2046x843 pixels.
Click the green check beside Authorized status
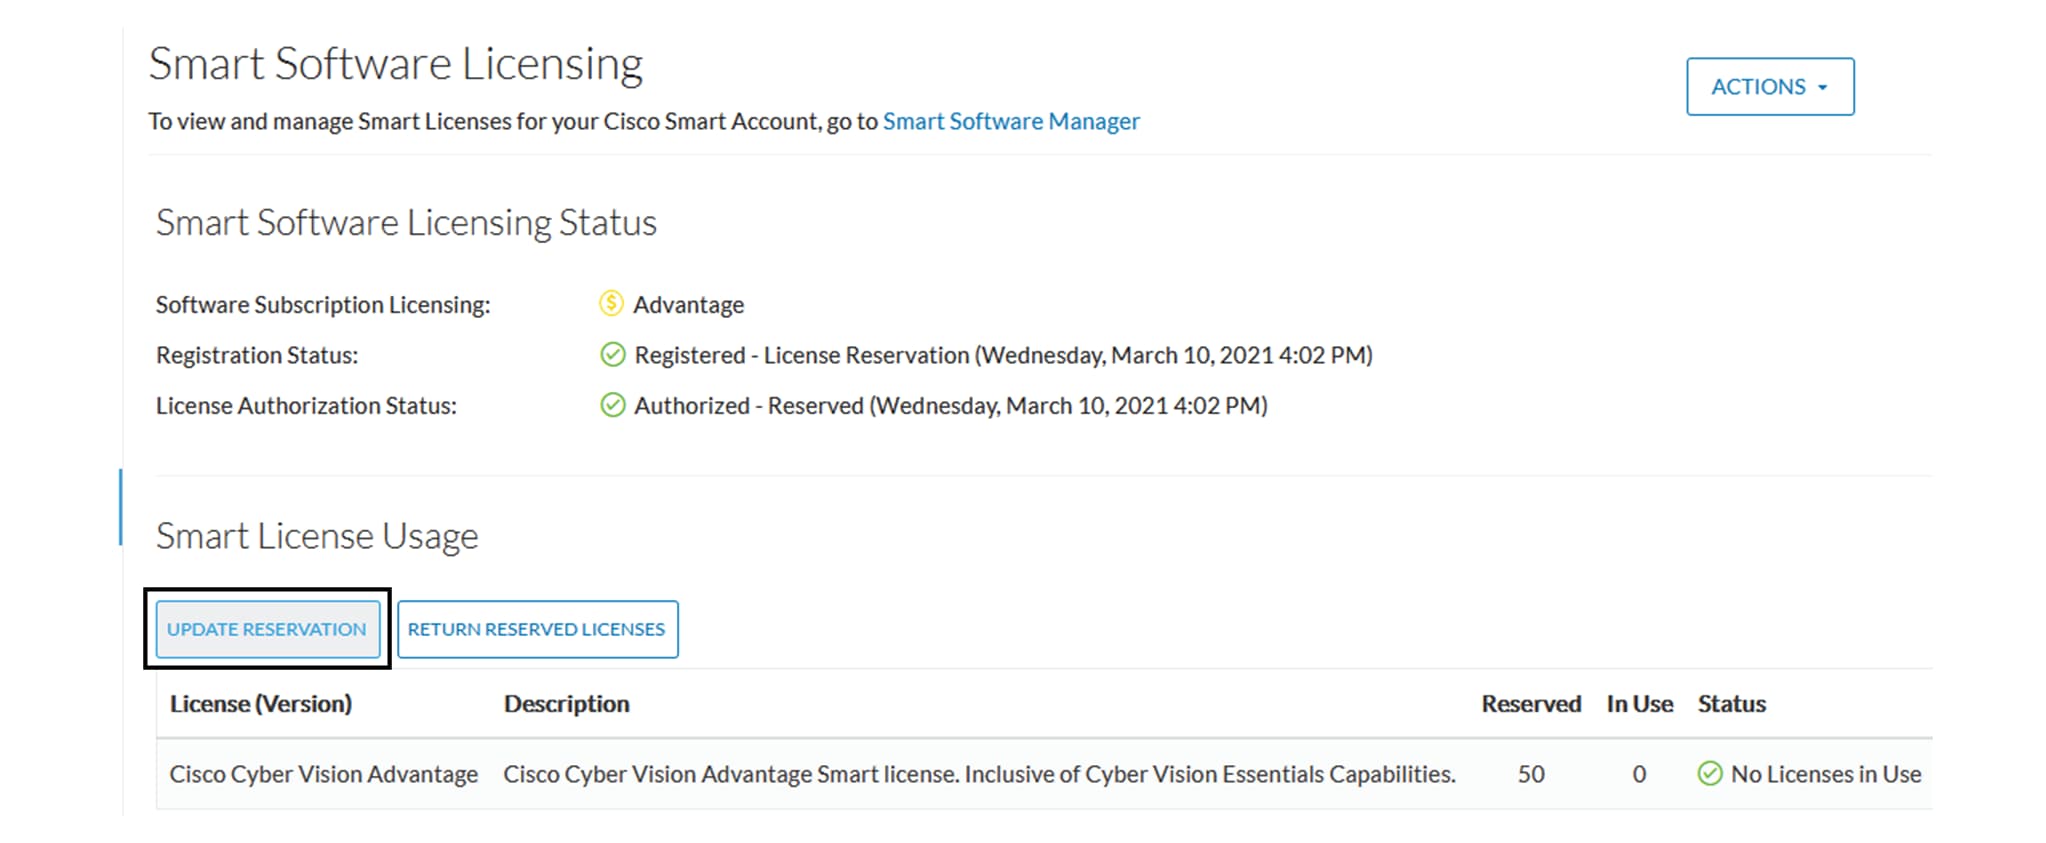[612, 405]
